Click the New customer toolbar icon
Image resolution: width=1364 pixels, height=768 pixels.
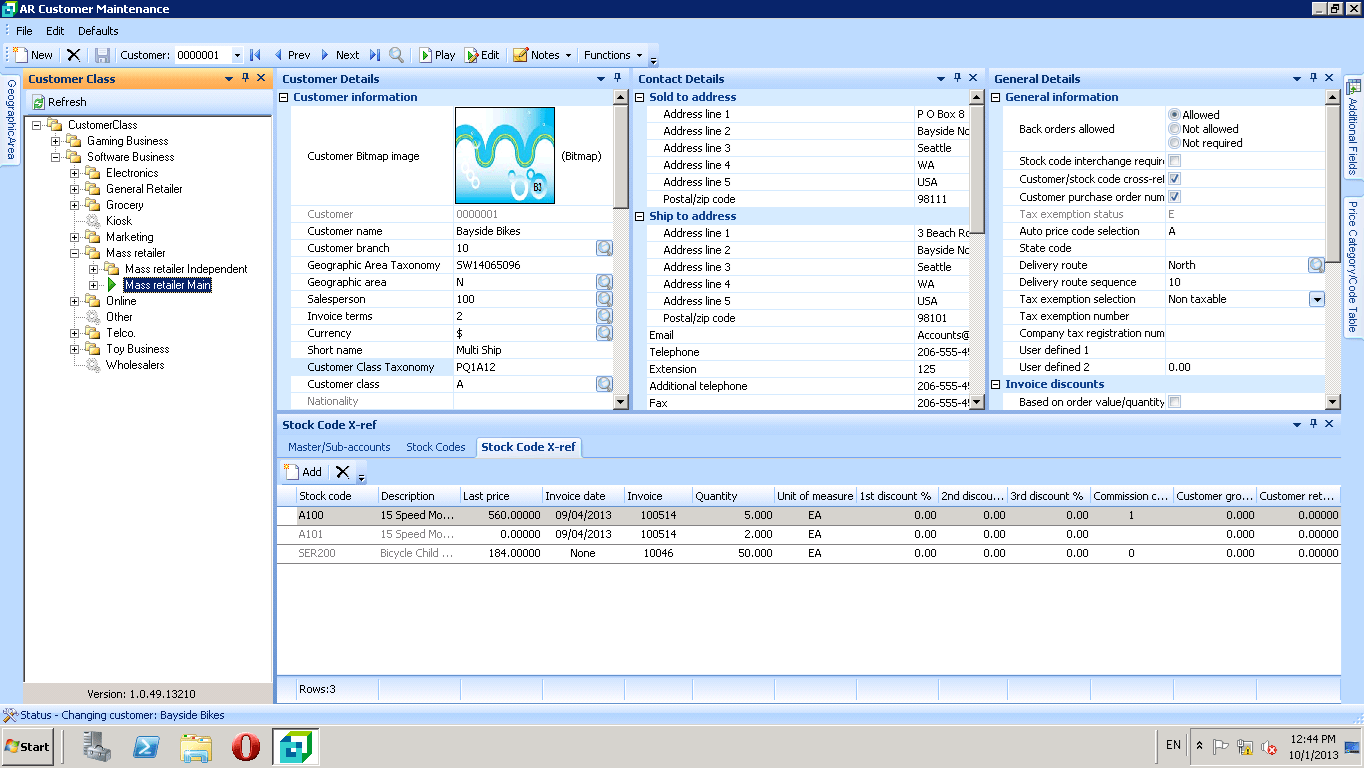tap(21, 55)
